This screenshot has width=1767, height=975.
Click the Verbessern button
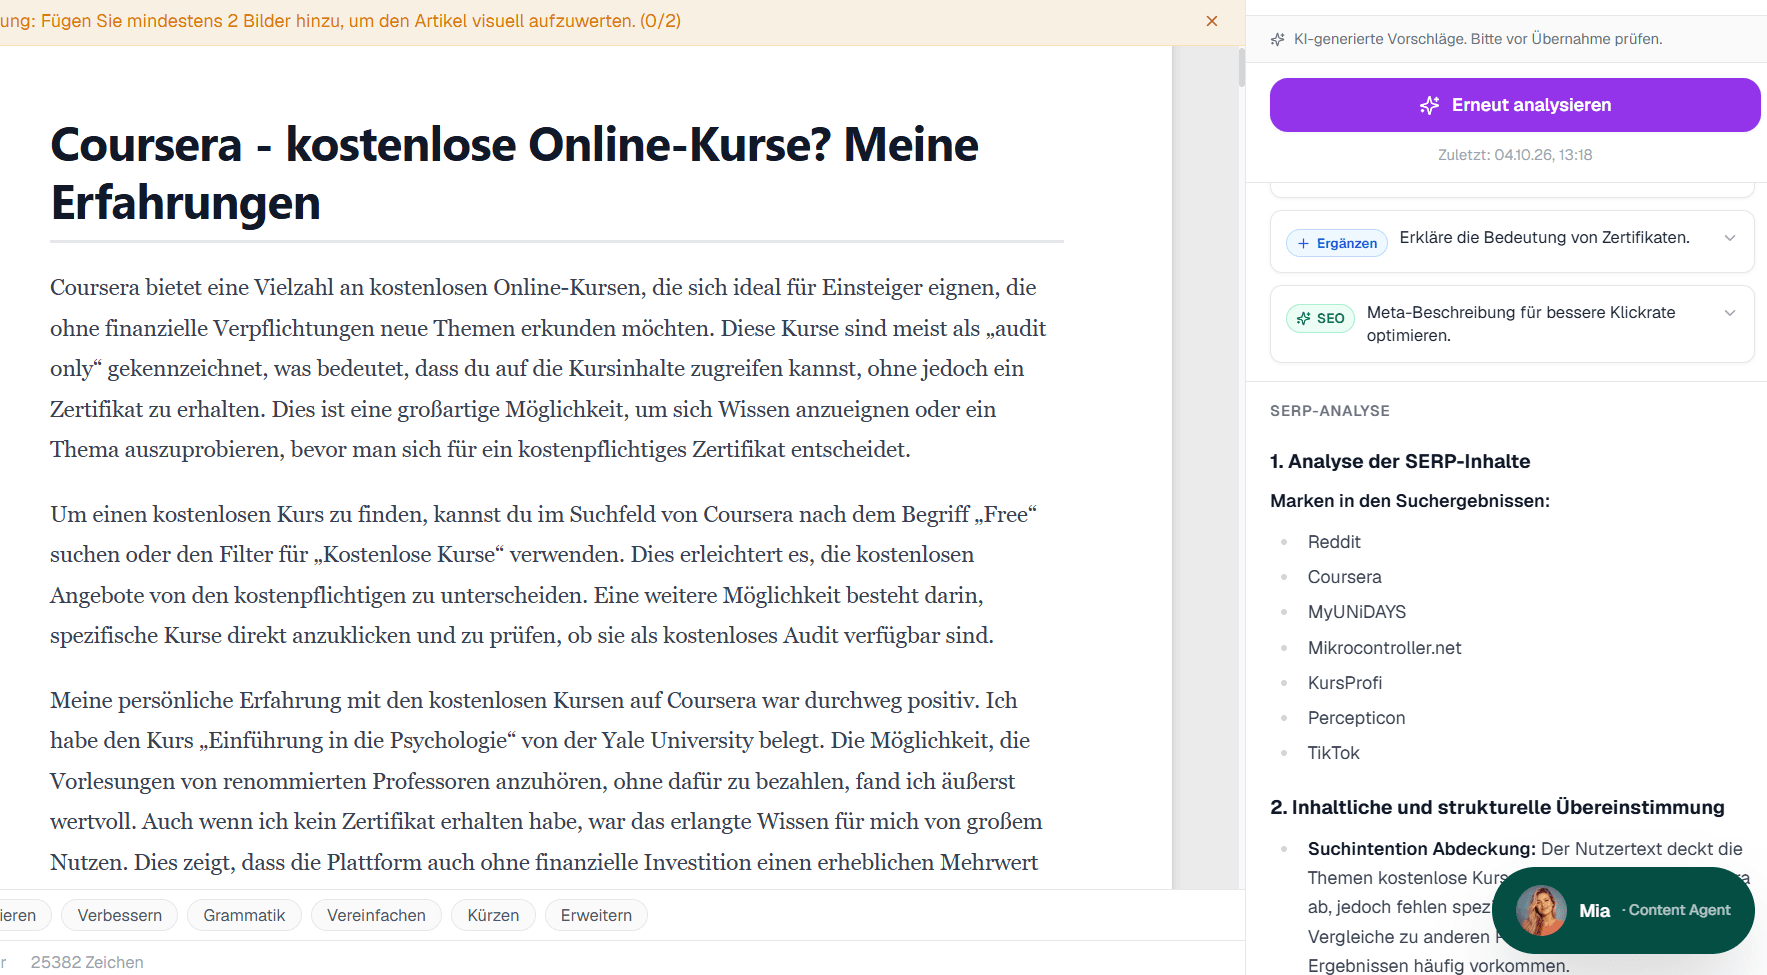pyautogui.click(x=120, y=915)
